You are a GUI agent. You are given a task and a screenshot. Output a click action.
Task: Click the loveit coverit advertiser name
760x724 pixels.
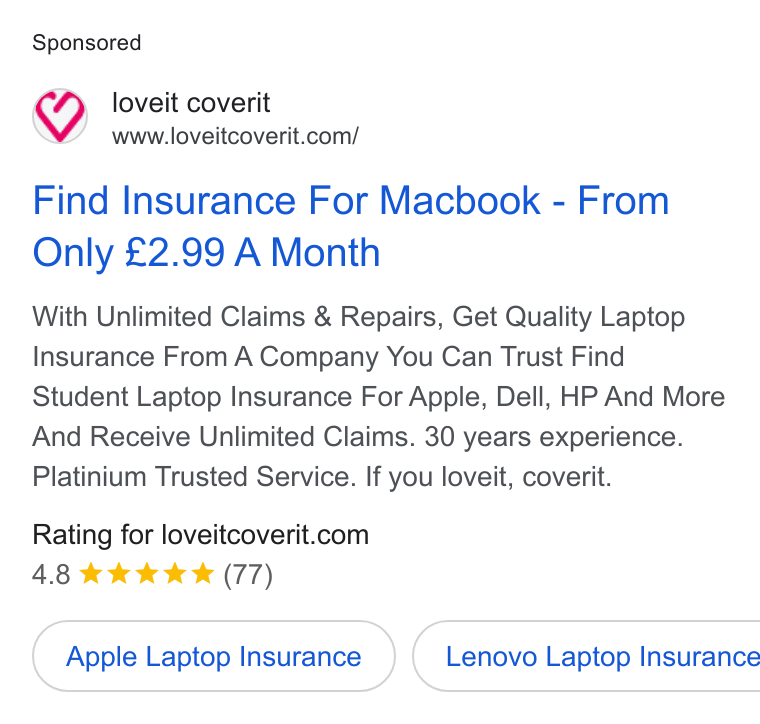[191, 103]
